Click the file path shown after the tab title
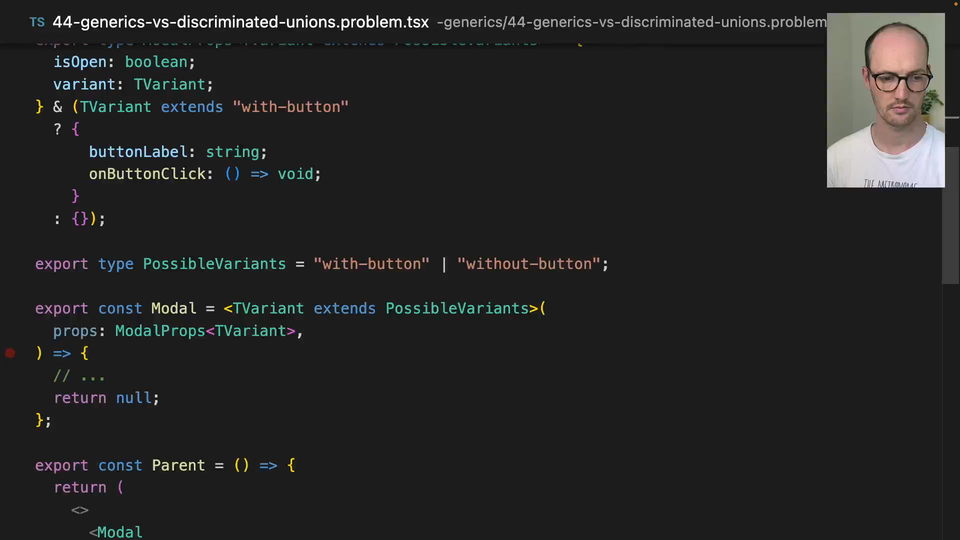 click(x=632, y=22)
